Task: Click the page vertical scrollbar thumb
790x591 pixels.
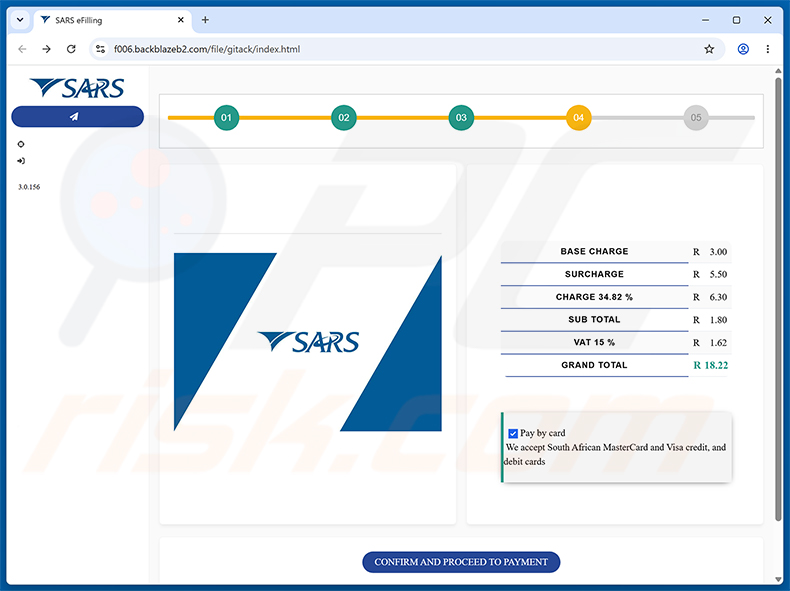Action: [x=778, y=299]
